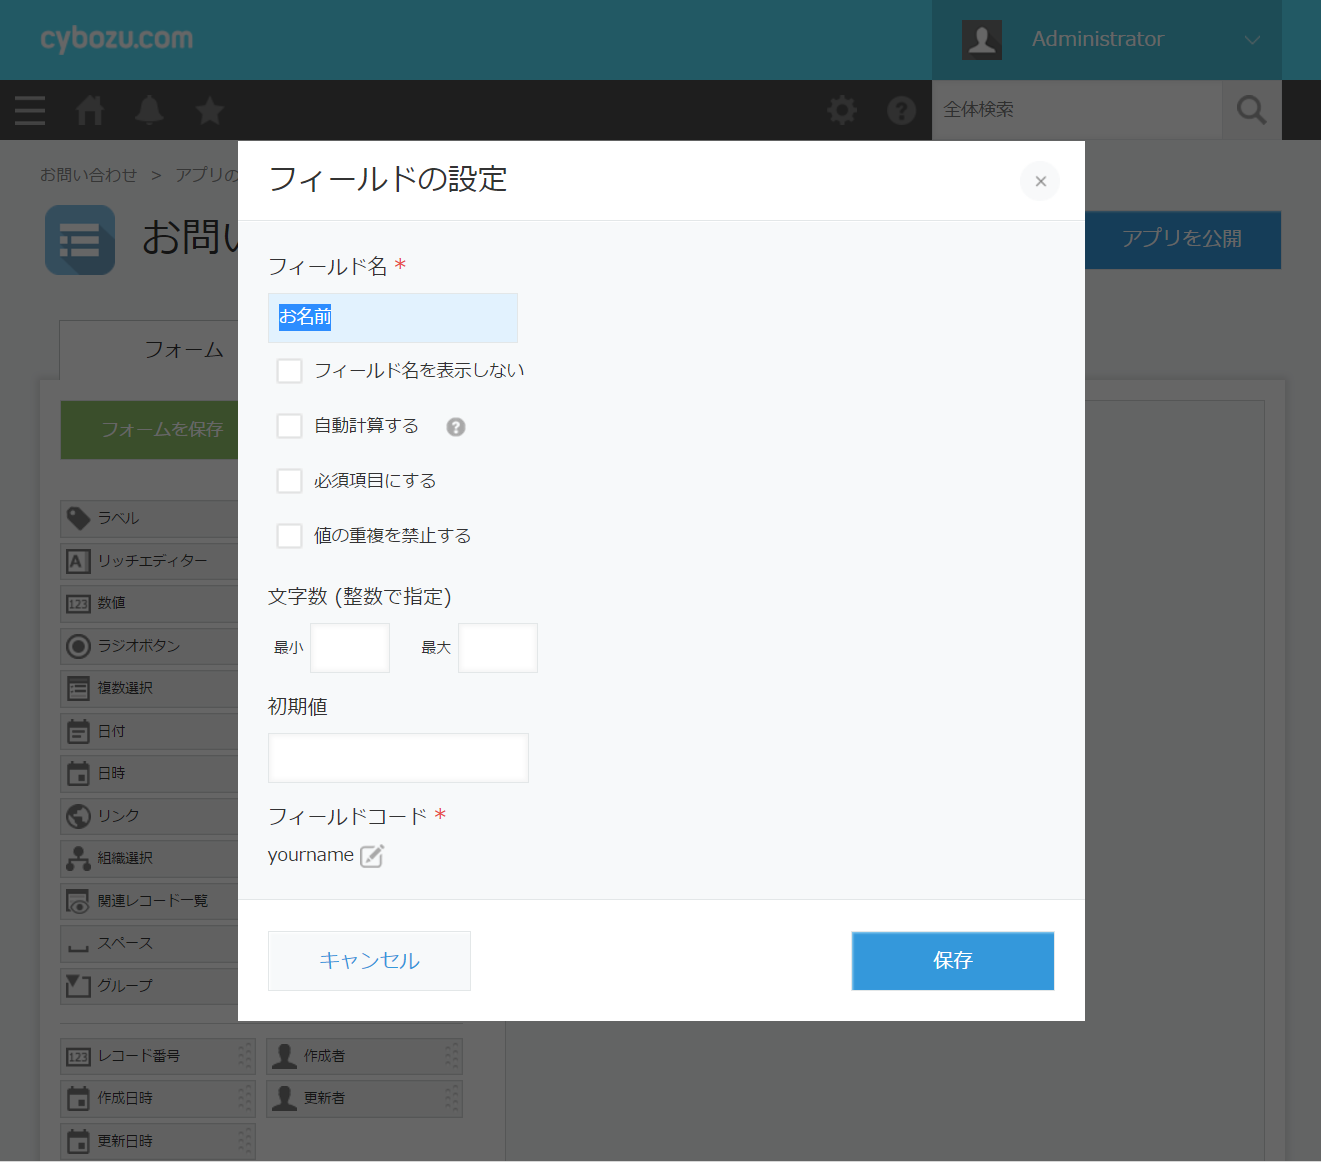The image size is (1321, 1162).
Task: Toggle the 自動計算する checkbox
Action: pos(290,426)
